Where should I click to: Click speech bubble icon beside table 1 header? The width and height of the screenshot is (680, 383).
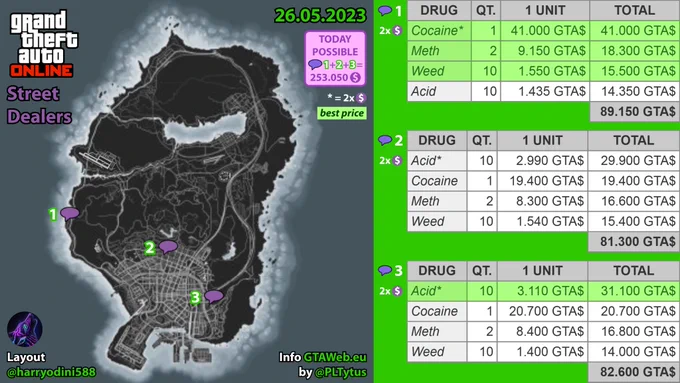[x=385, y=10]
